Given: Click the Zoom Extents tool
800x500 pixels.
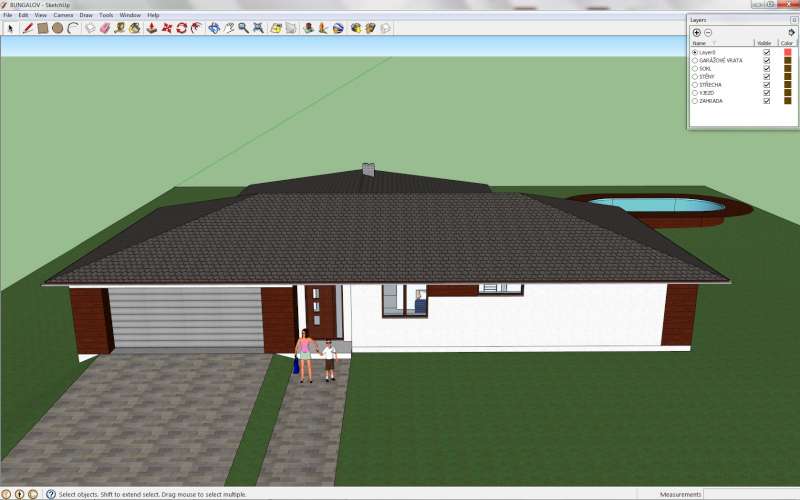Looking at the screenshot, I should tap(258, 28).
